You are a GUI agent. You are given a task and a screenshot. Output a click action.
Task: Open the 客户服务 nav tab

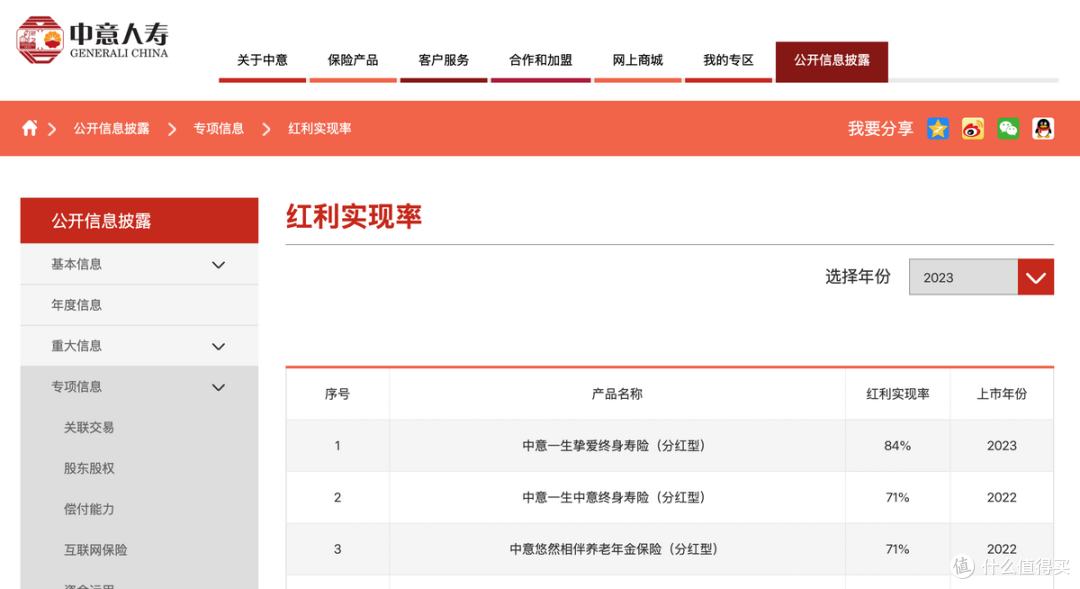tap(444, 61)
